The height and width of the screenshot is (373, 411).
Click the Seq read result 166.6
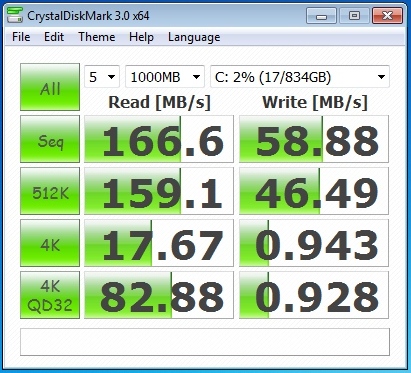[159, 139]
